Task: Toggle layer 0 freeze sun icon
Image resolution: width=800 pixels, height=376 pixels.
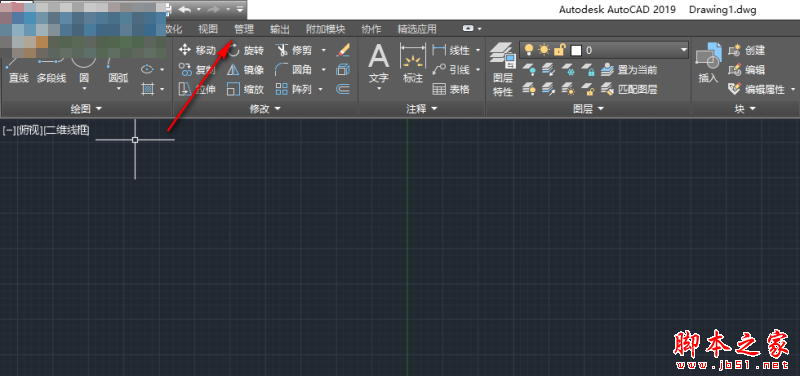Action: pyautogui.click(x=544, y=49)
